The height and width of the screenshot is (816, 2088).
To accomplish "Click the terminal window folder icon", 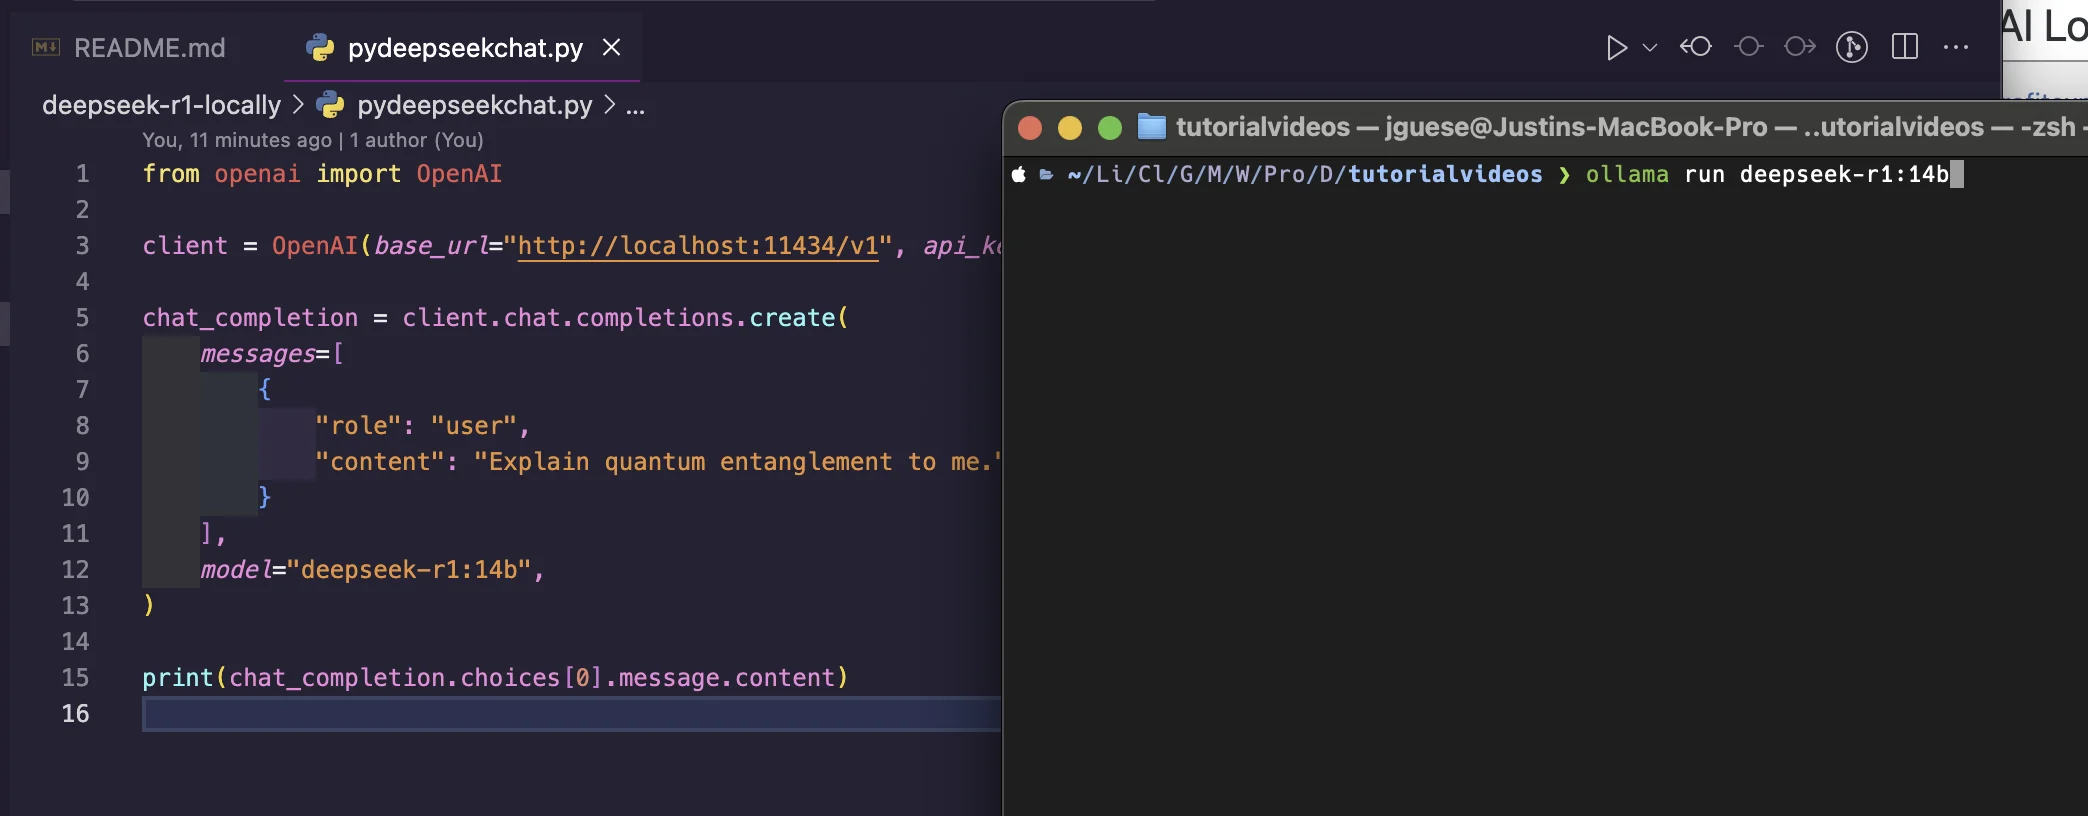I will click(1152, 127).
